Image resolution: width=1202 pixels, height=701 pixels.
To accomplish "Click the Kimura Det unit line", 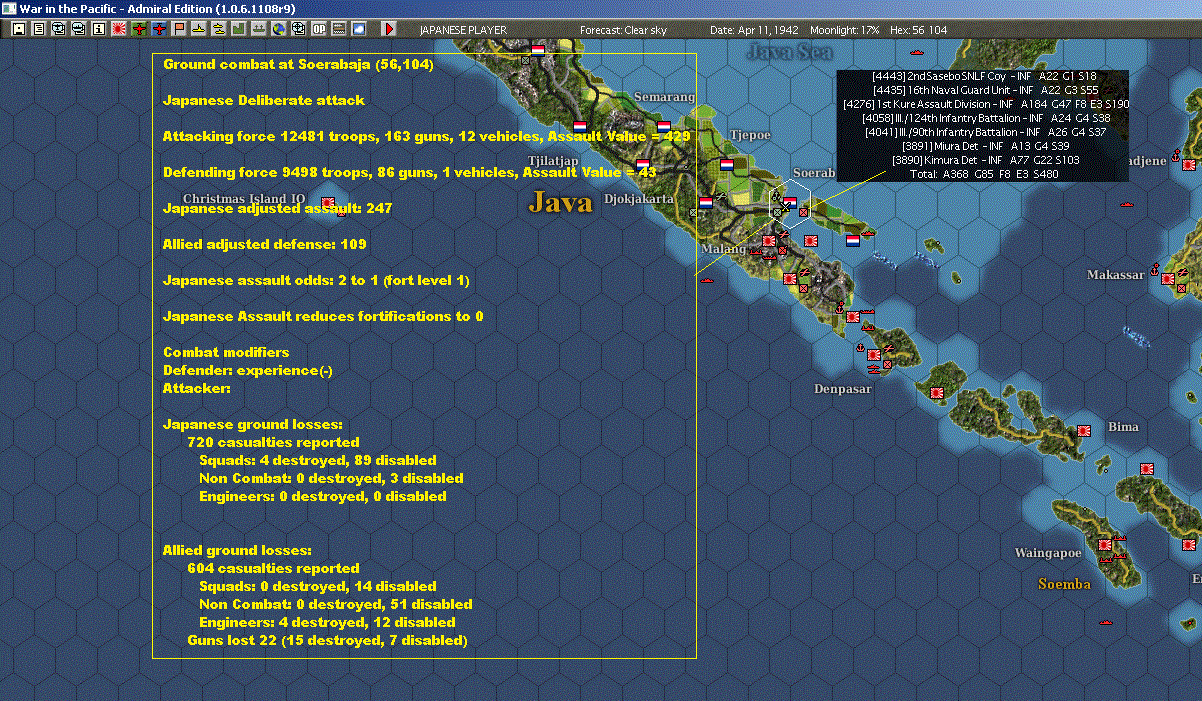I will (x=984, y=160).
